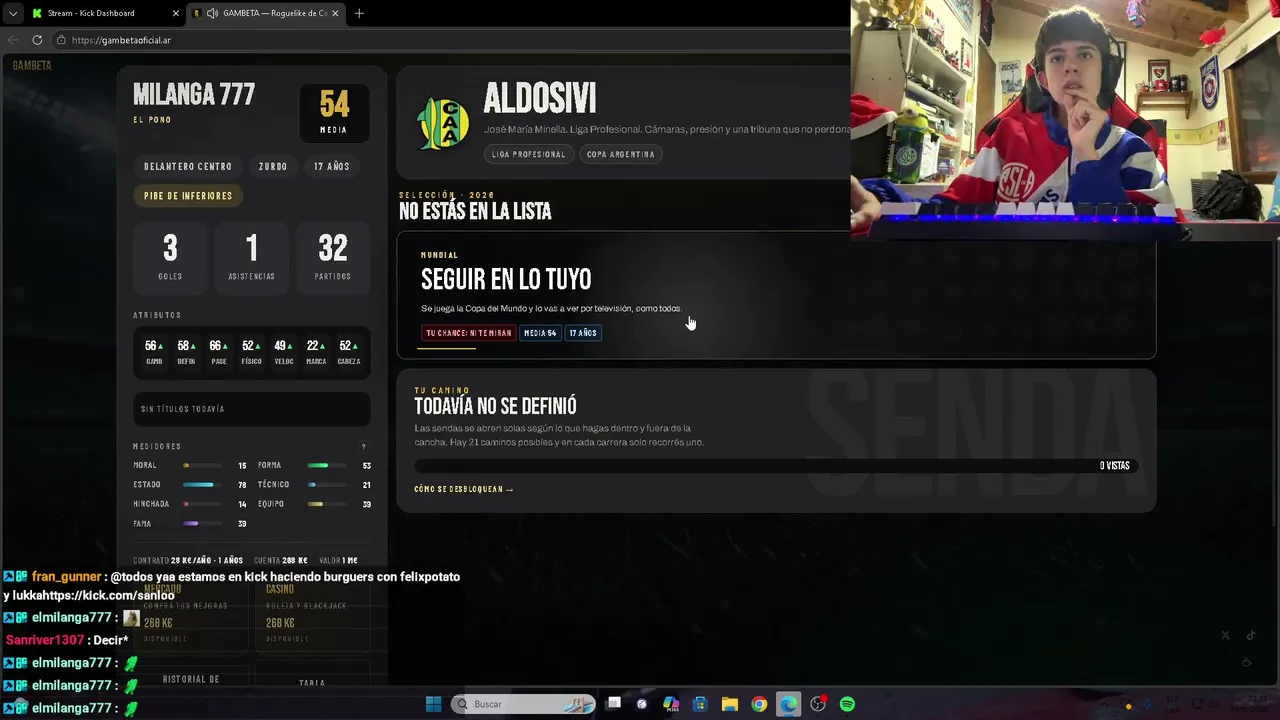
Task: Switch to Microsoft Edge in the taskbar
Action: click(788, 704)
